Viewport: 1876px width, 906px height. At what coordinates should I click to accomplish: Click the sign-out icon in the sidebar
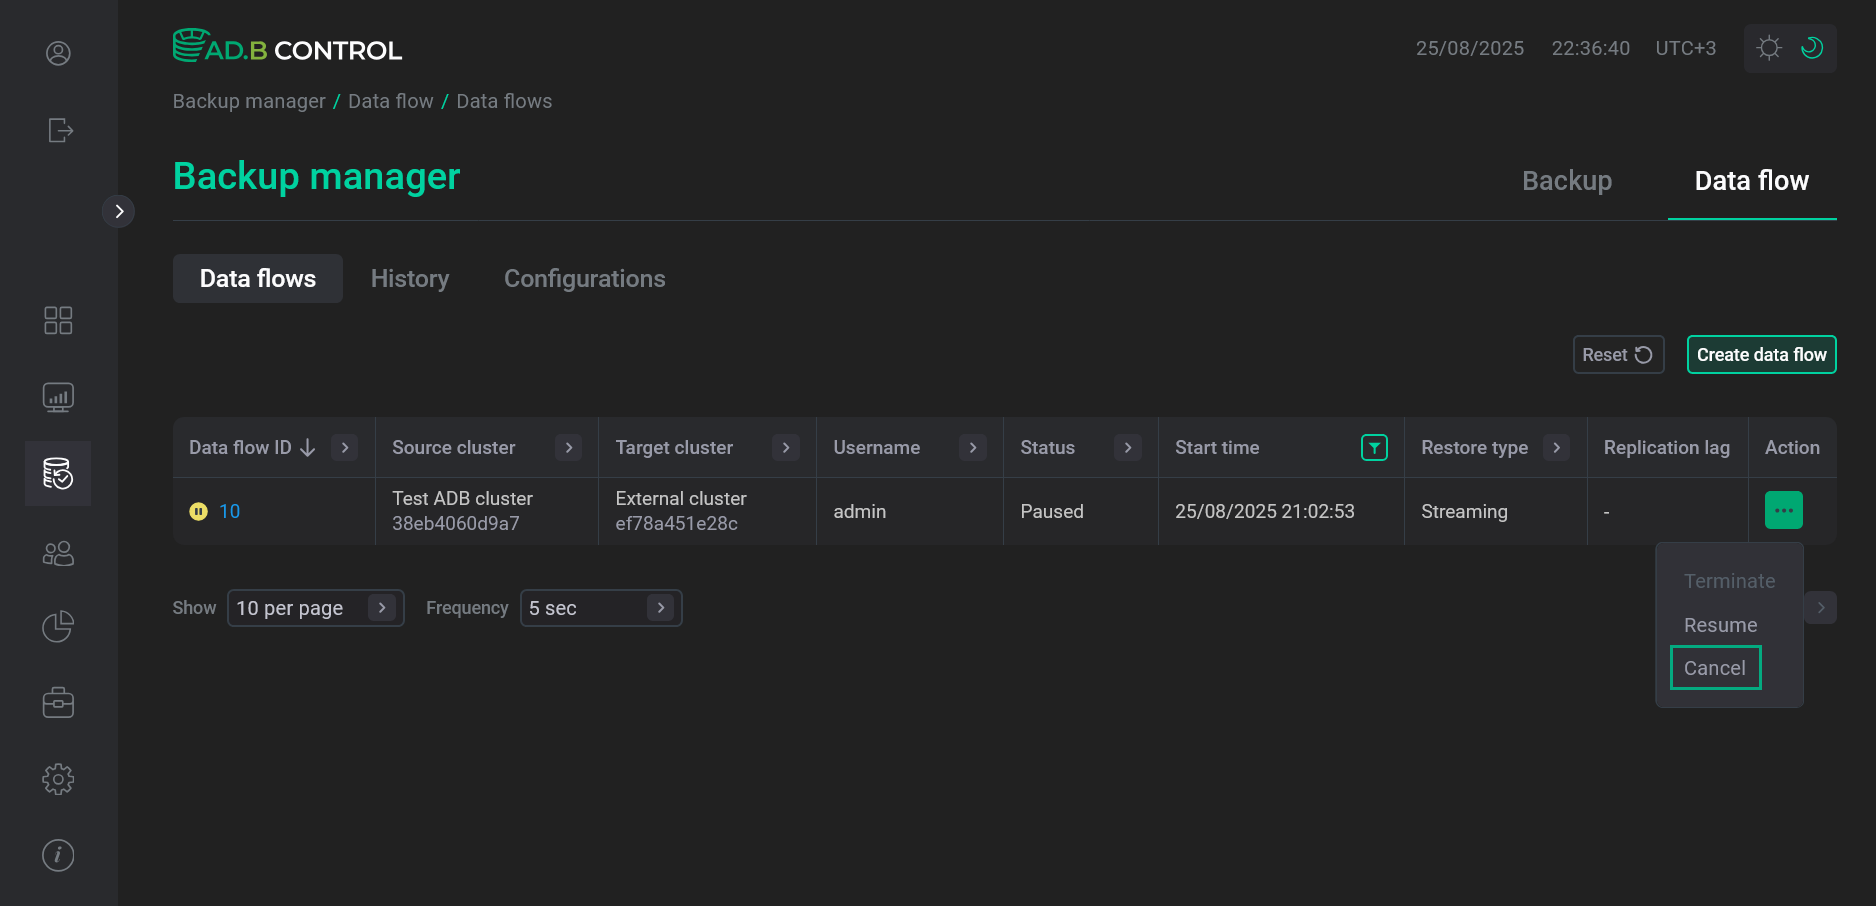pos(60,130)
